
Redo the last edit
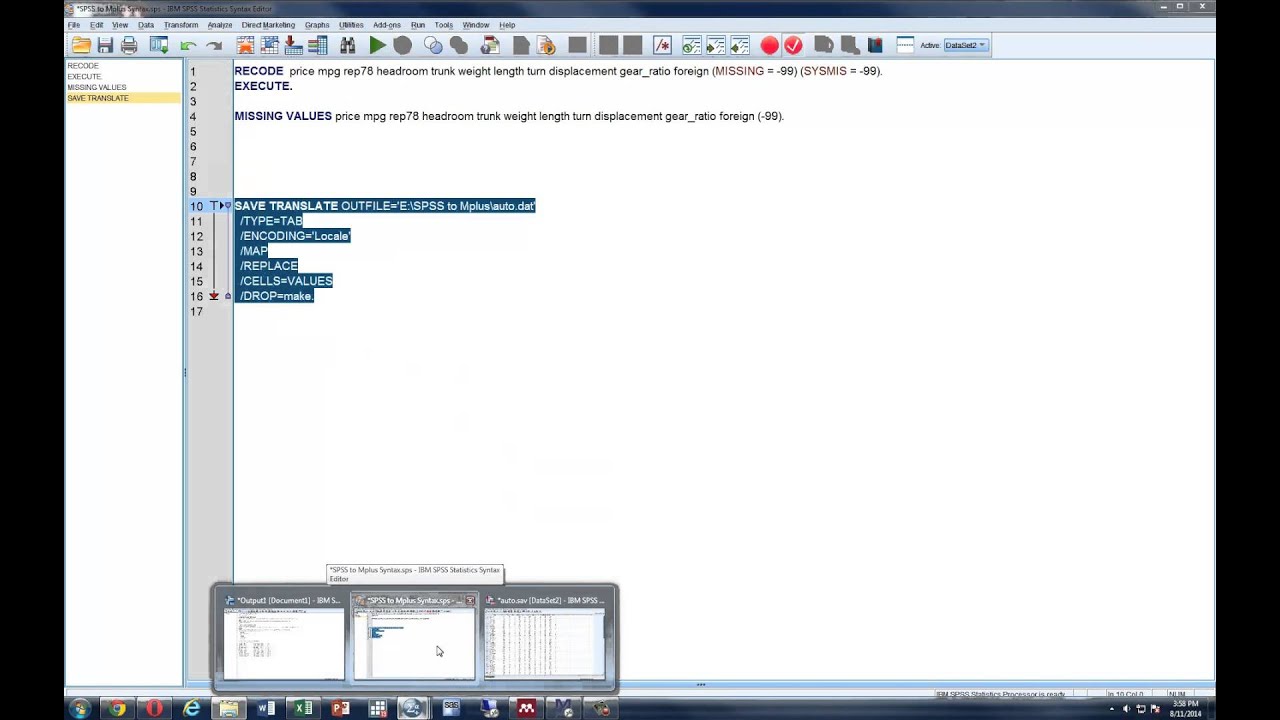pos(213,45)
